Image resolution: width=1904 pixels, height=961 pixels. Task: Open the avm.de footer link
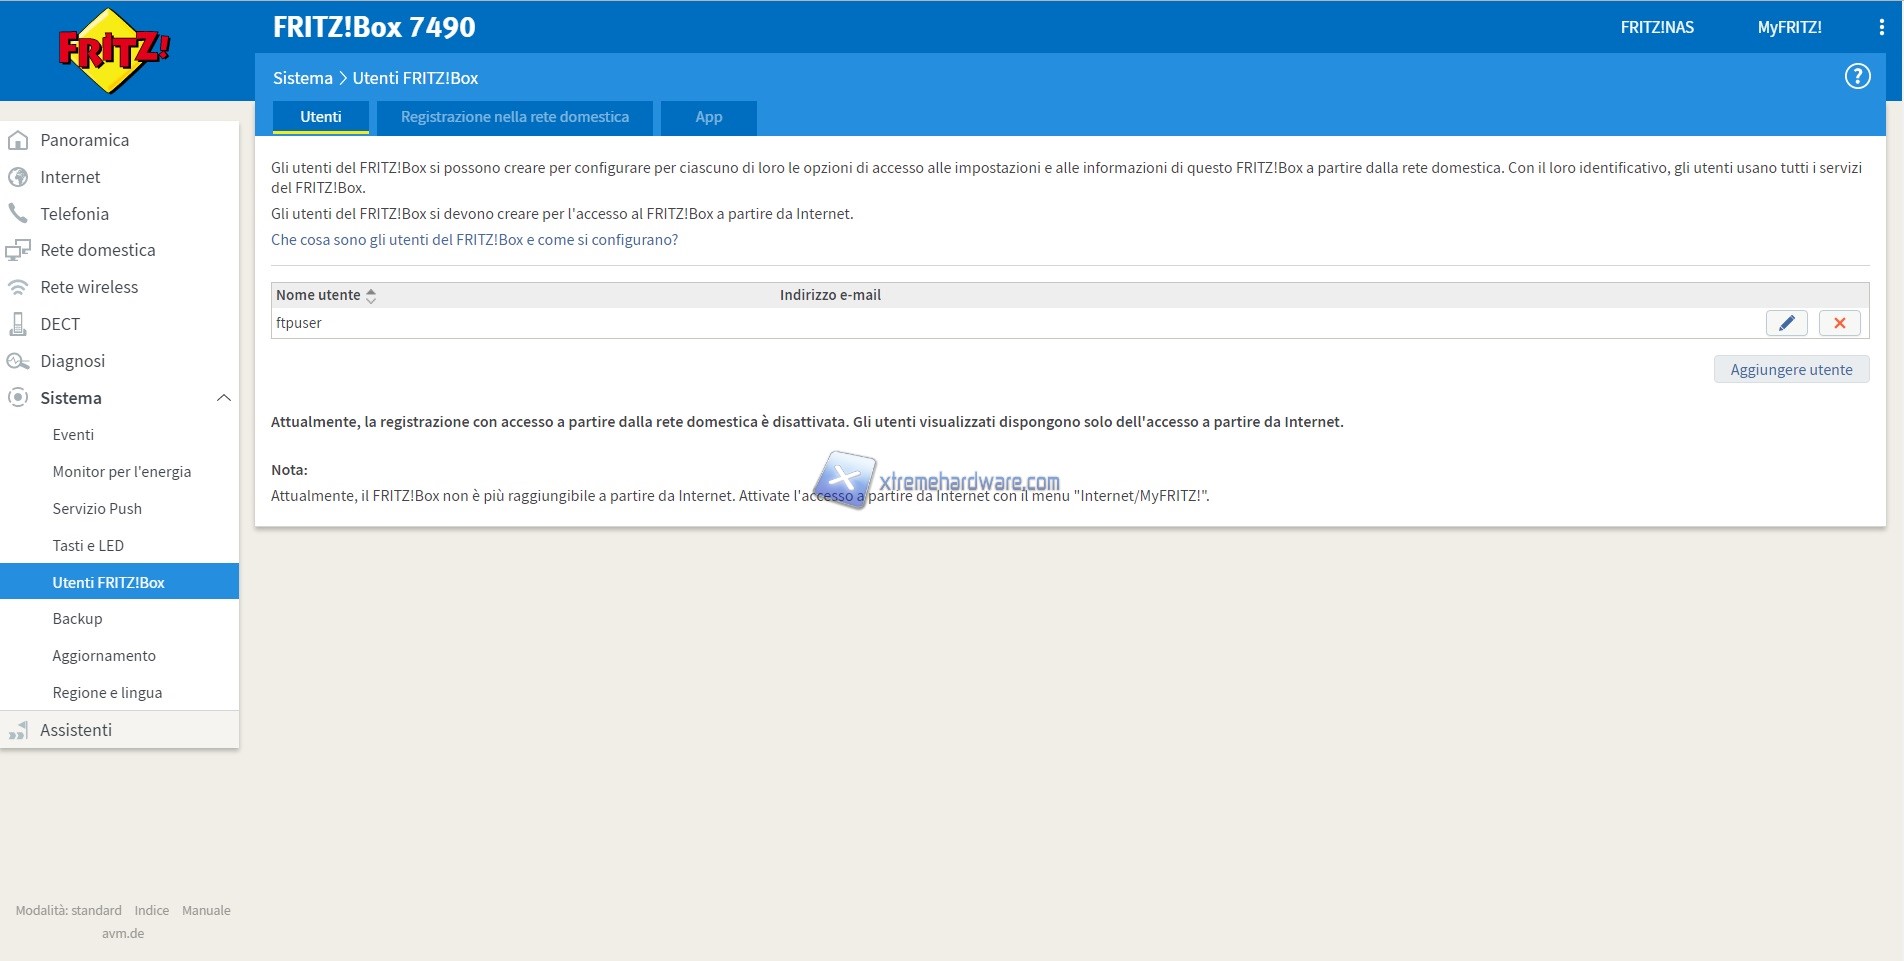123,933
